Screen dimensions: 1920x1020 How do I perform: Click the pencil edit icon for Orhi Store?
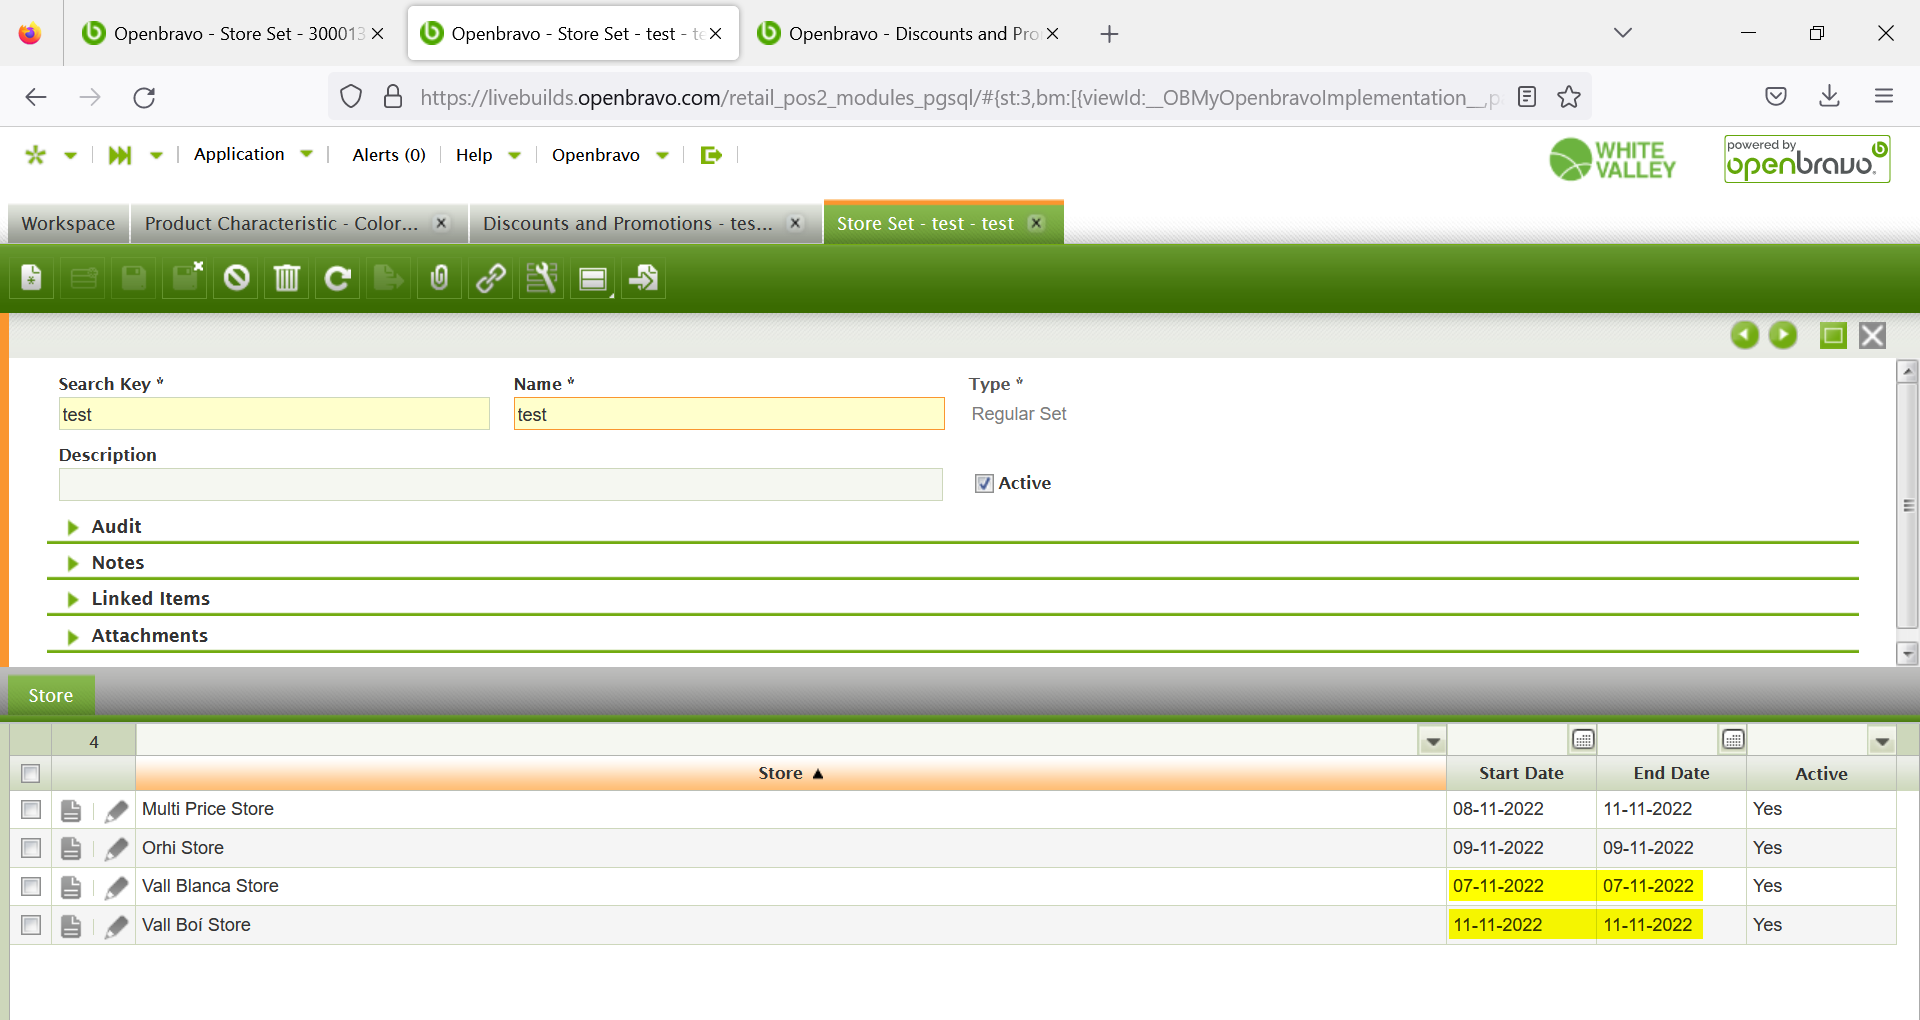click(117, 849)
